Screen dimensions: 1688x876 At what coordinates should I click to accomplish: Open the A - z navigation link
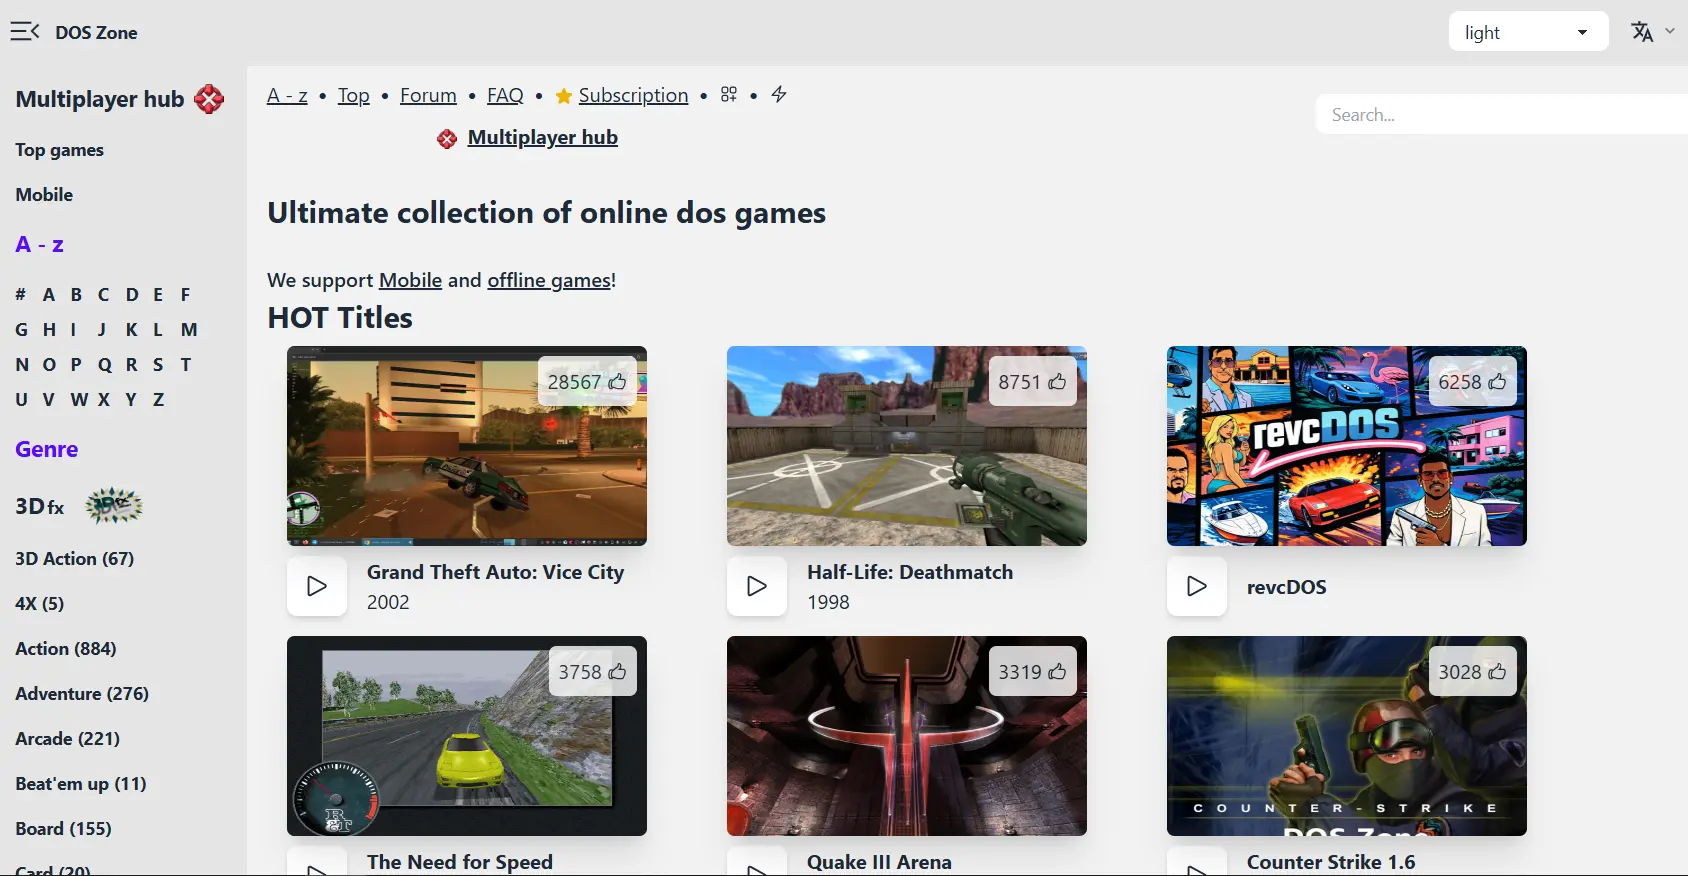pyautogui.click(x=287, y=95)
